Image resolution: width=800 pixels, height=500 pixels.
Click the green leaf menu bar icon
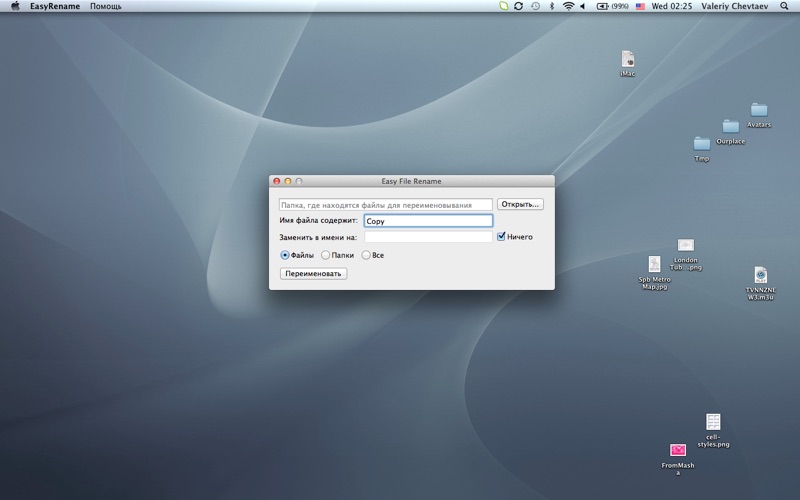tap(504, 6)
